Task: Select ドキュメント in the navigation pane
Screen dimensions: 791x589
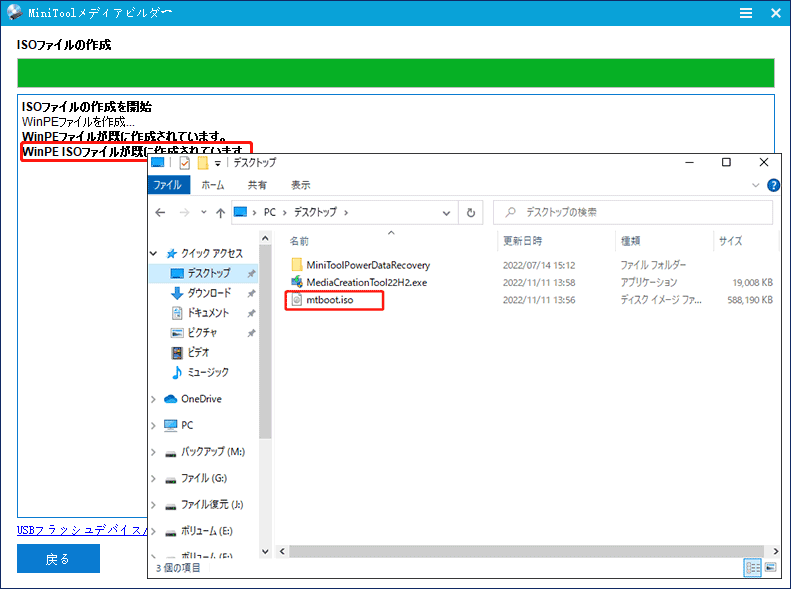Action: pyautogui.click(x=208, y=313)
